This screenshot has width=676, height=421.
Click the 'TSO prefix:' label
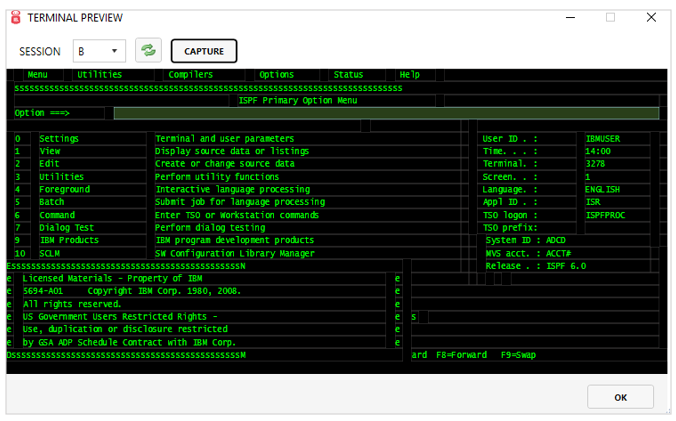click(510, 228)
